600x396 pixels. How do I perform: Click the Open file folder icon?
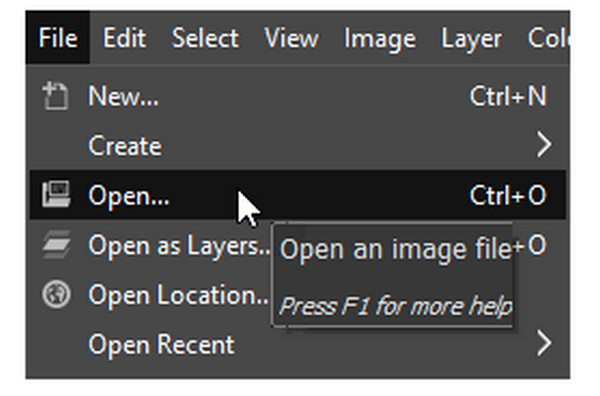click(56, 194)
